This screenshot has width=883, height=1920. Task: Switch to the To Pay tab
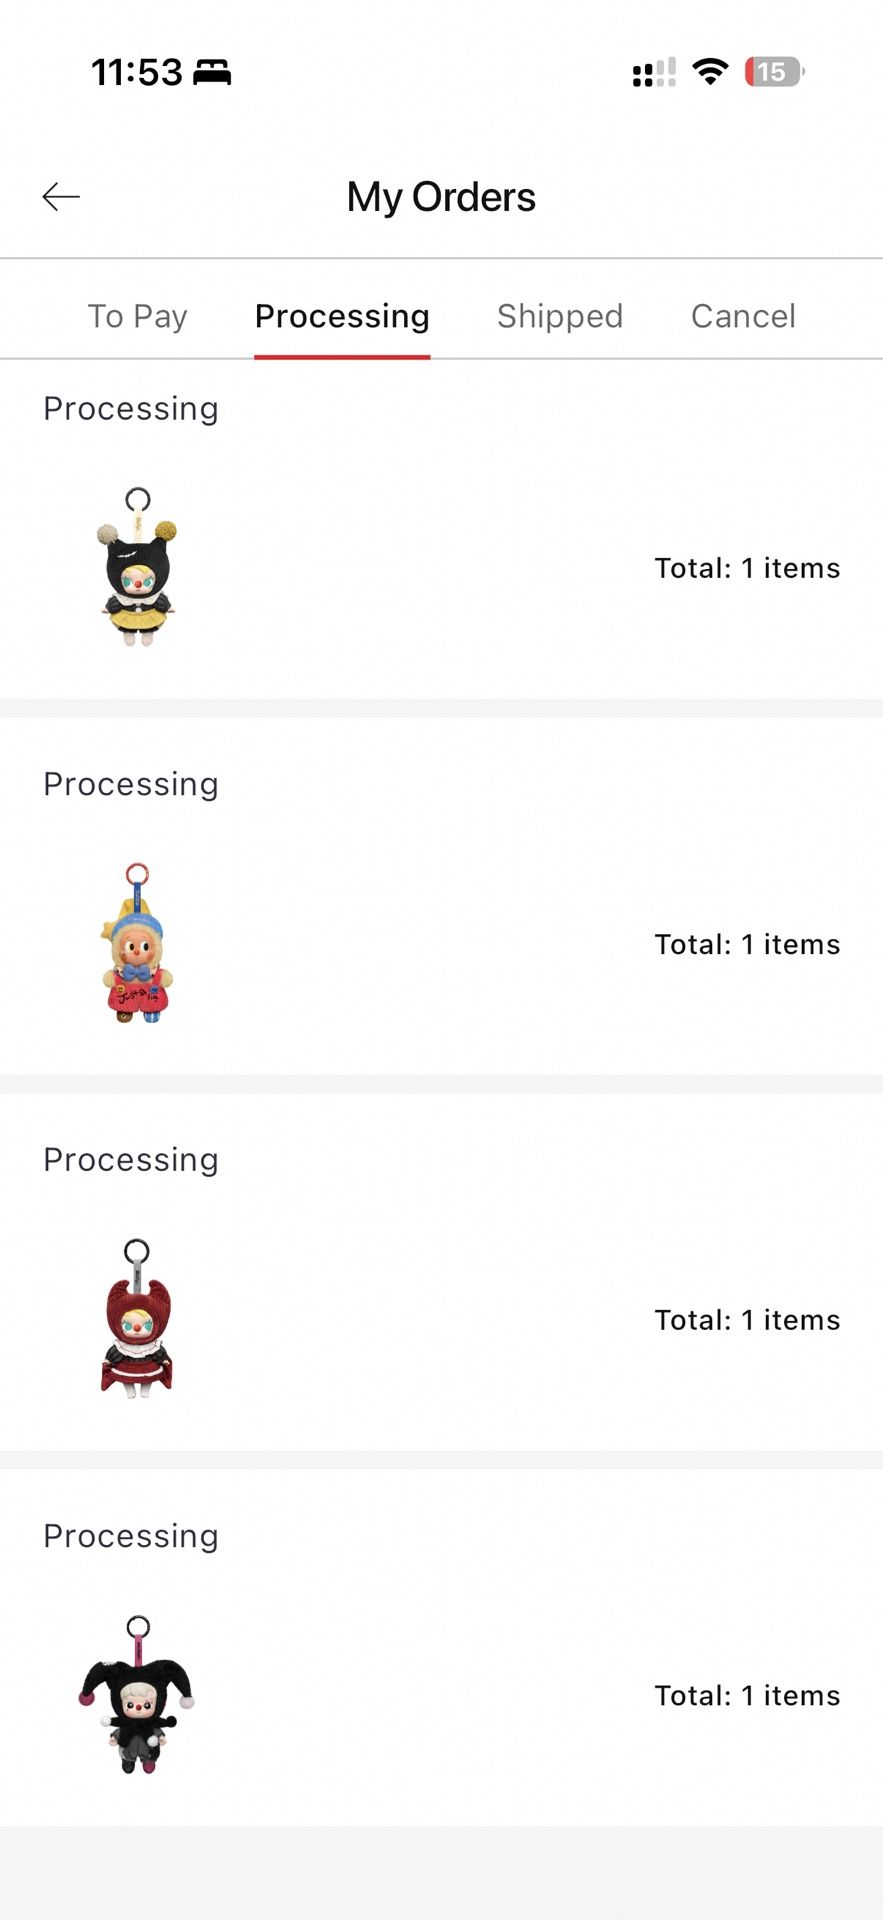137,316
